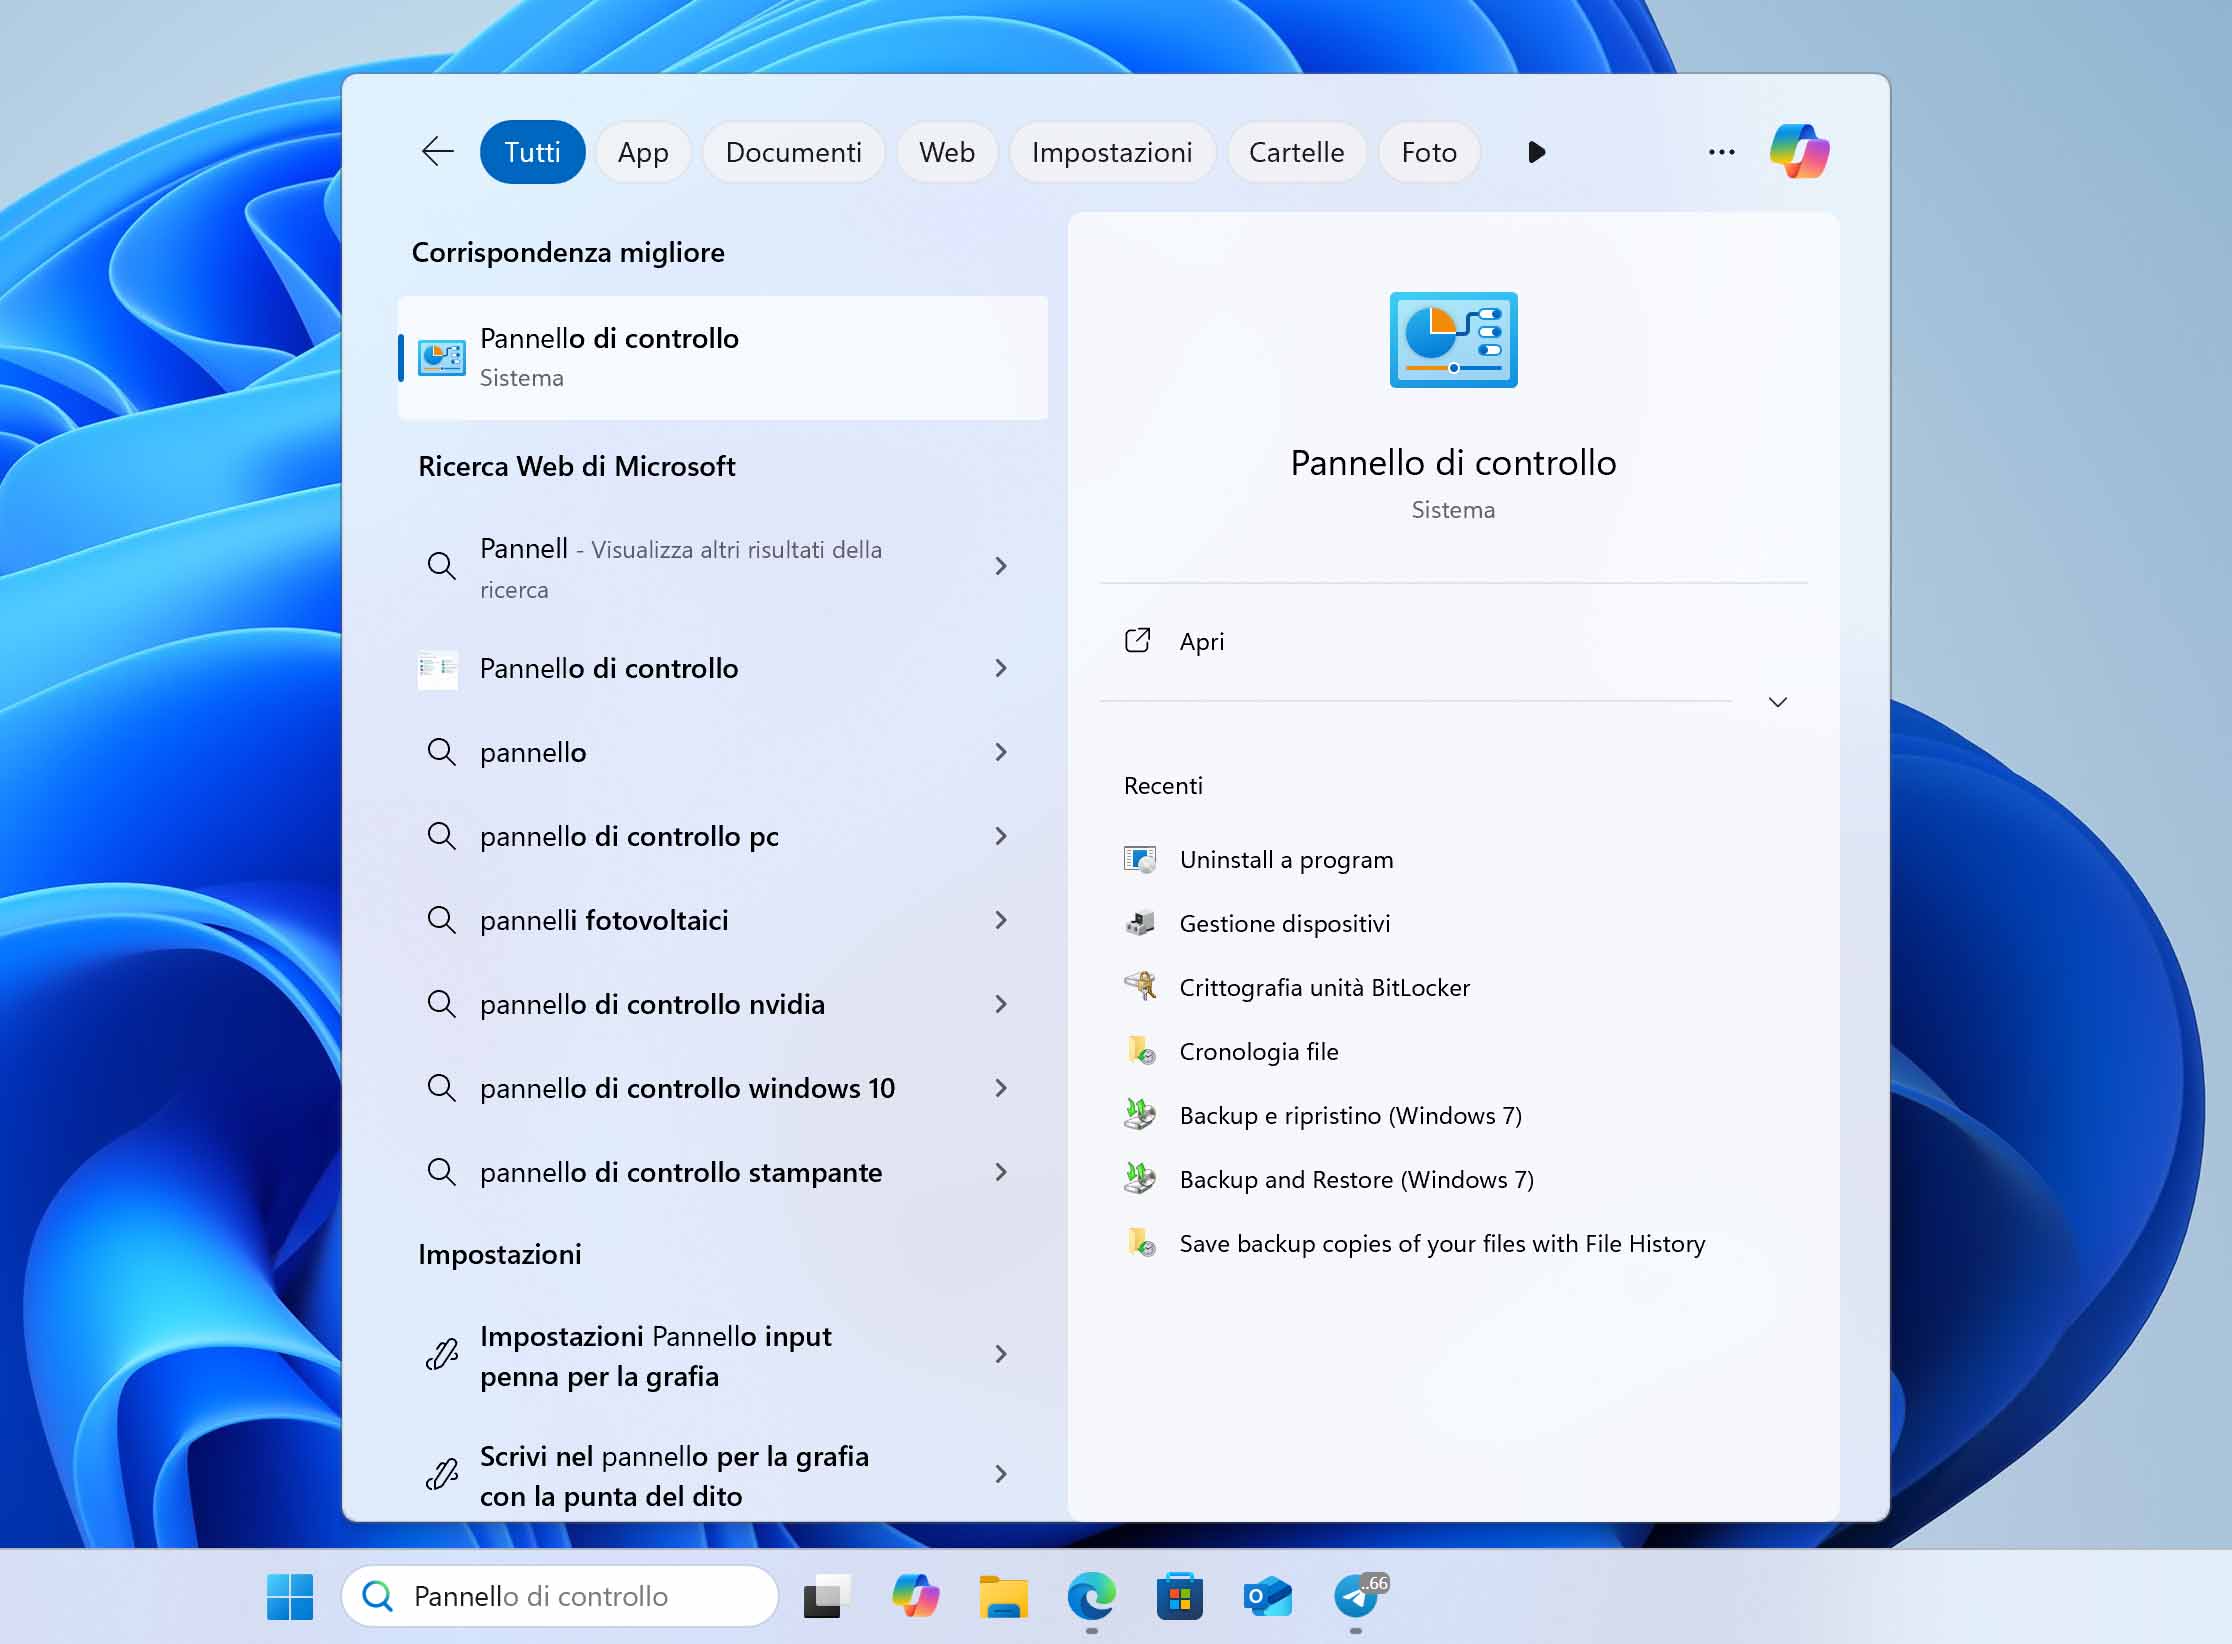Viewport: 2232px width, 1644px height.
Task: Click the BitLocker keys icon
Action: point(1139,987)
